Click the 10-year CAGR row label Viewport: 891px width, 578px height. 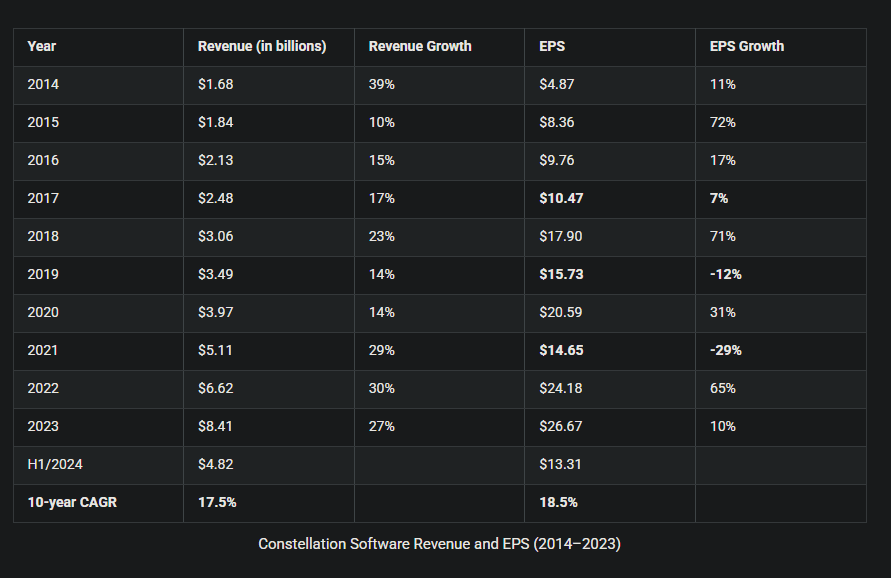(x=72, y=502)
